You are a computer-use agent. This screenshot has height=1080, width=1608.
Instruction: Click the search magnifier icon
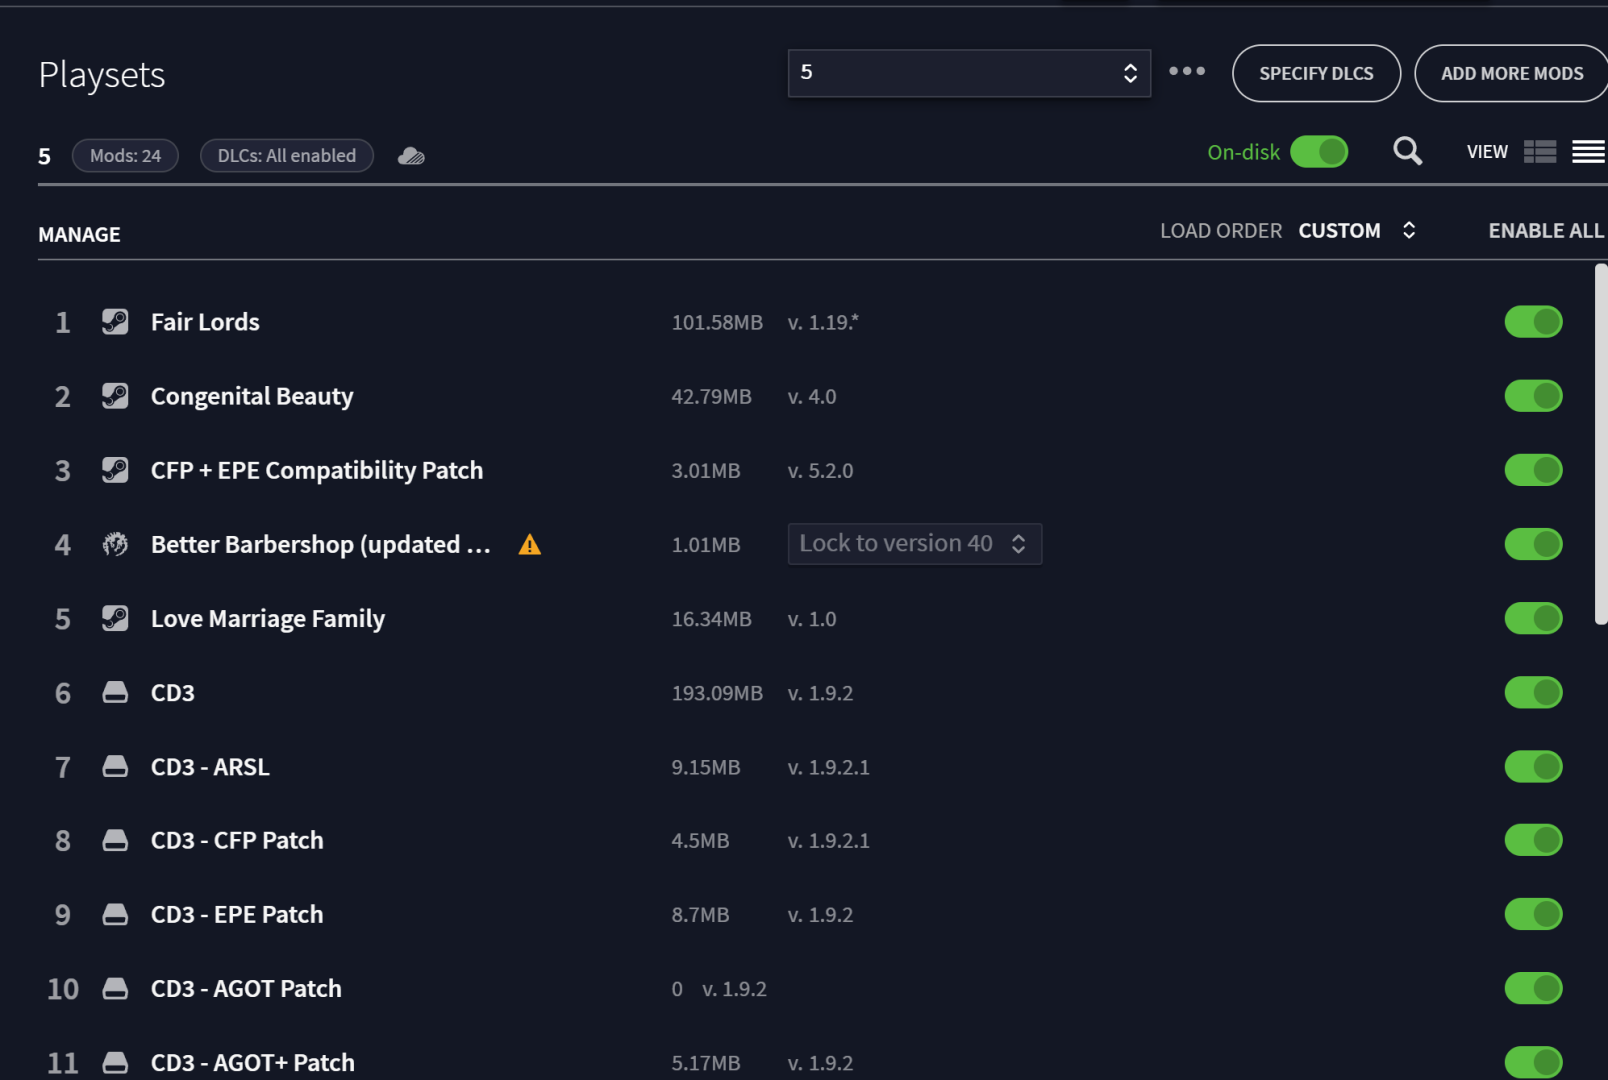pos(1407,151)
